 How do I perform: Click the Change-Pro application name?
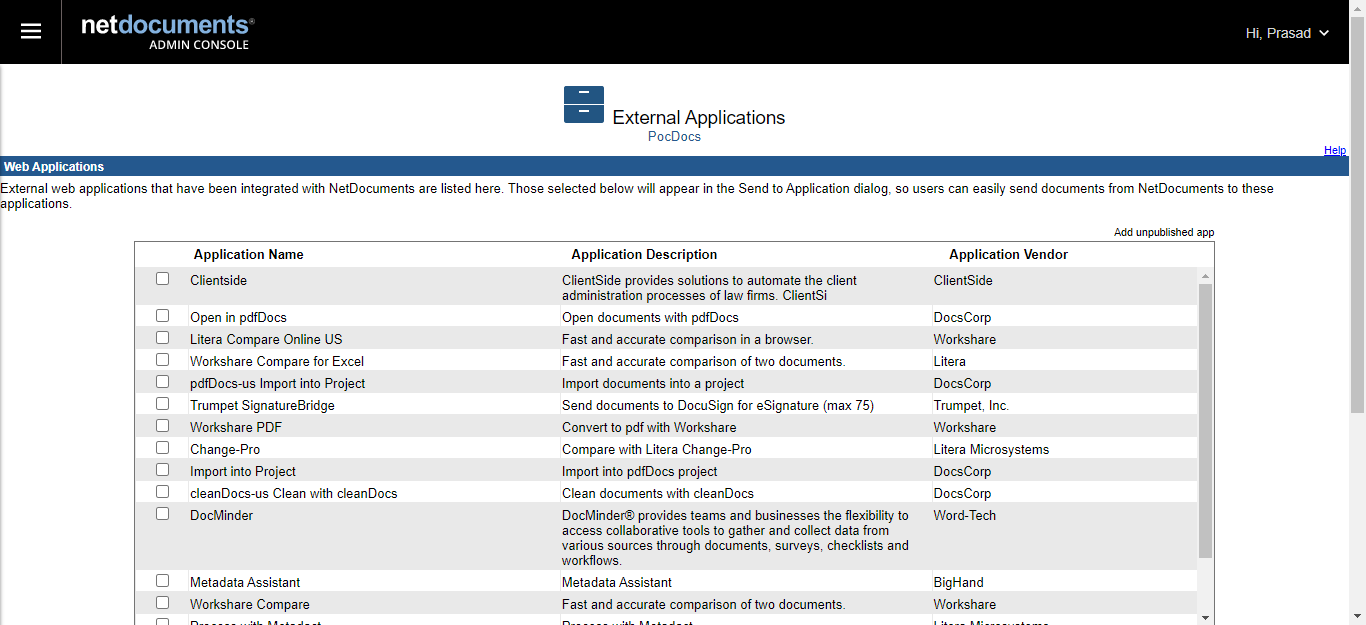click(x=225, y=450)
